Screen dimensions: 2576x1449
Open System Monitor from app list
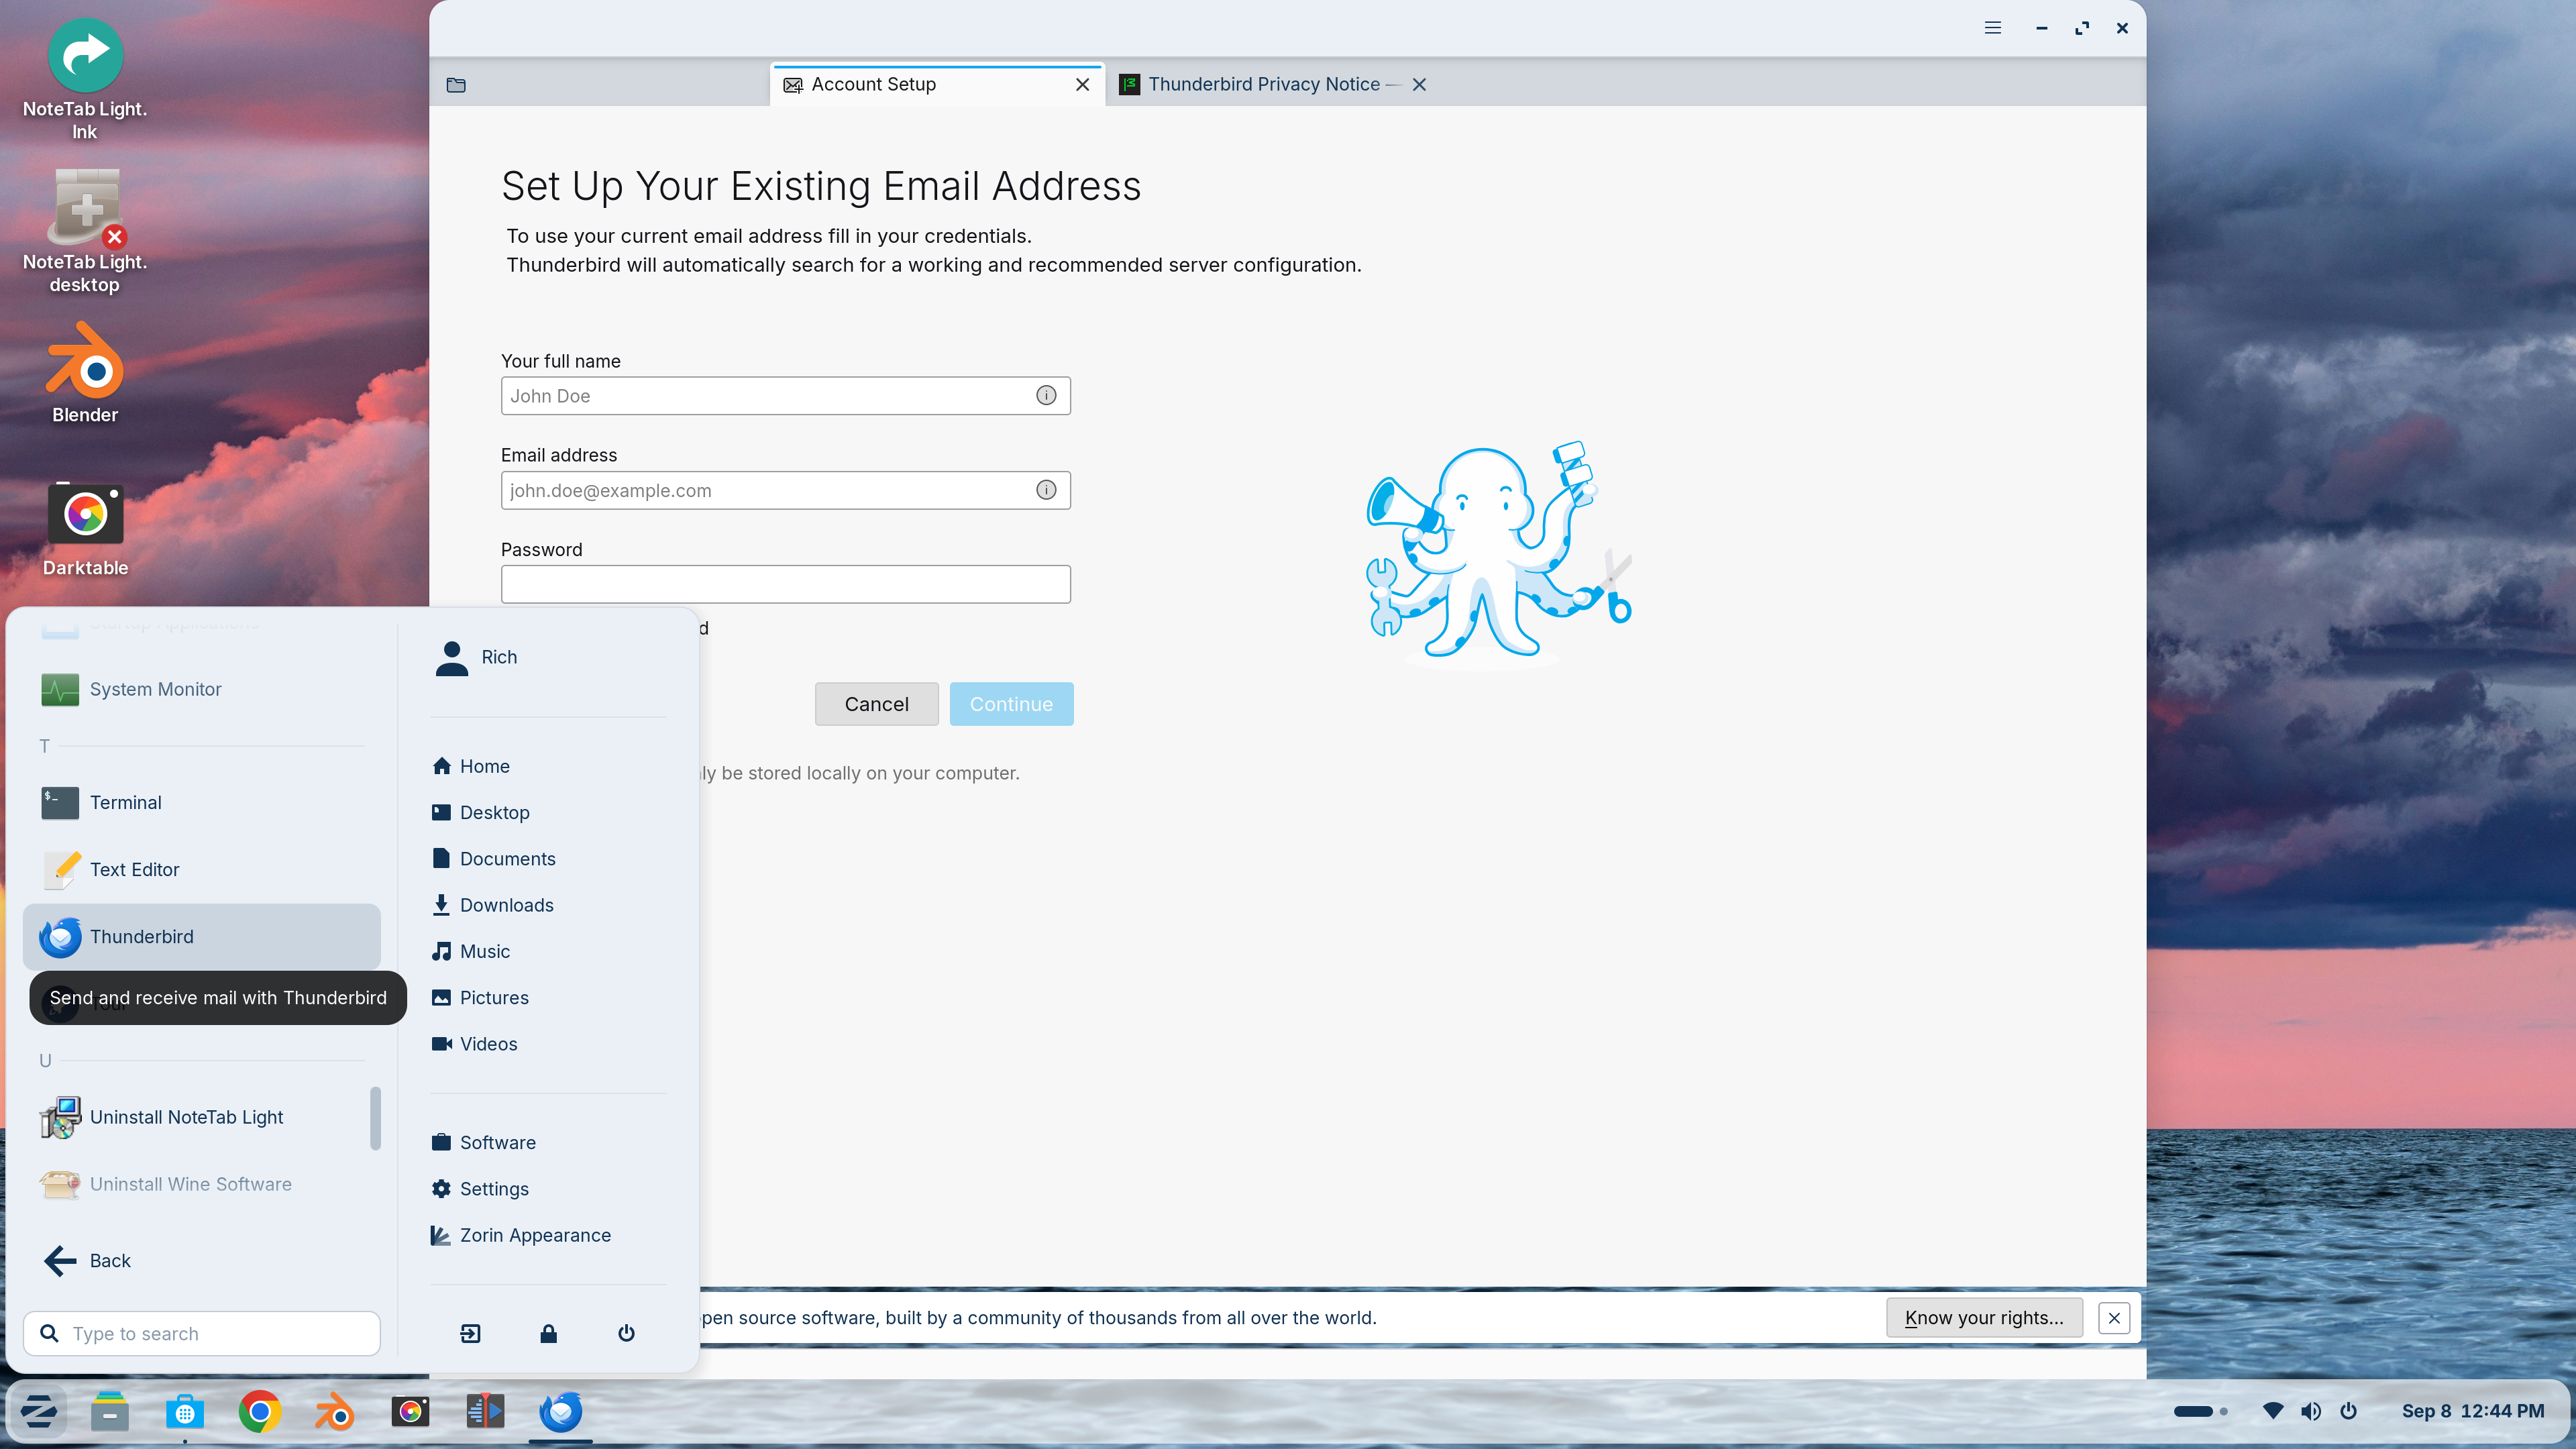[201, 689]
